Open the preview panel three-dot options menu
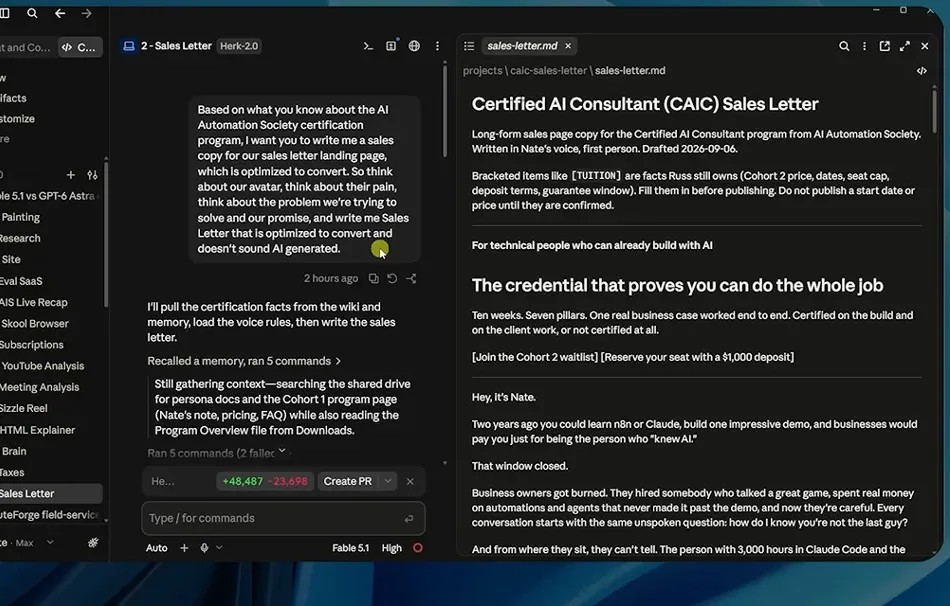Image resolution: width=950 pixels, height=606 pixels. (865, 46)
